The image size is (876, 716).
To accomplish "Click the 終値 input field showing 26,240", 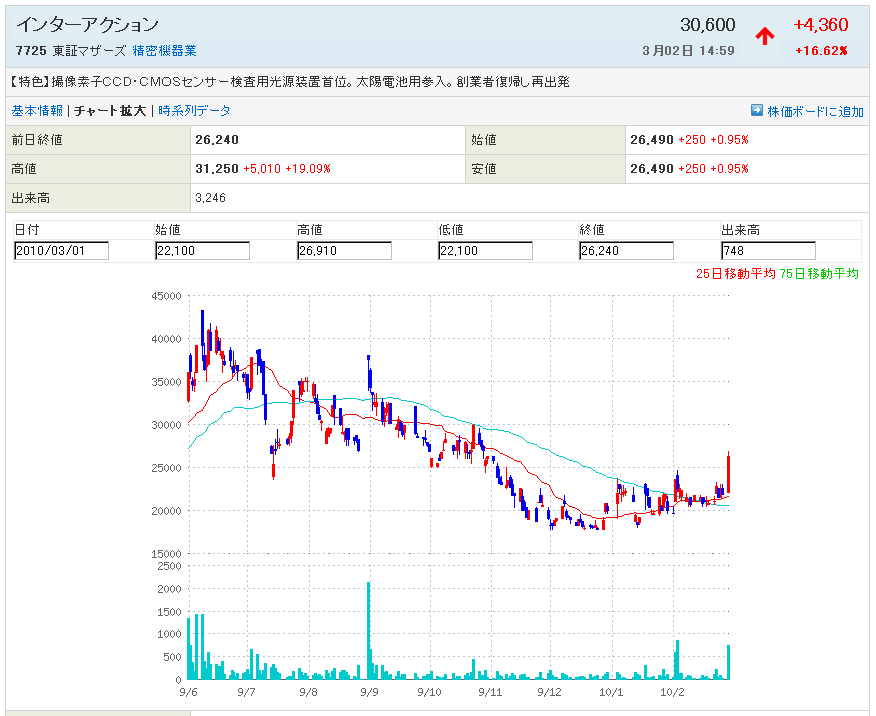I will [x=626, y=251].
